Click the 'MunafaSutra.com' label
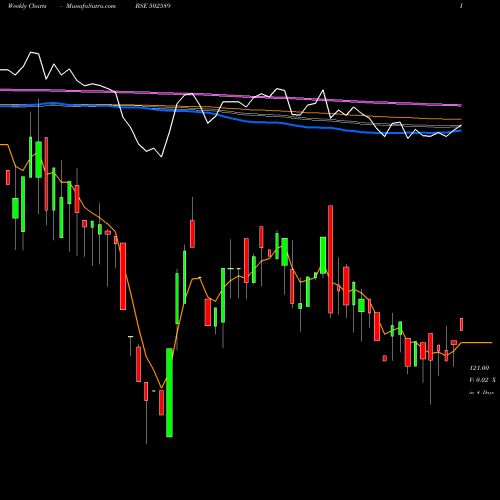Viewport: 500px width, 500px height. (x=91, y=6)
